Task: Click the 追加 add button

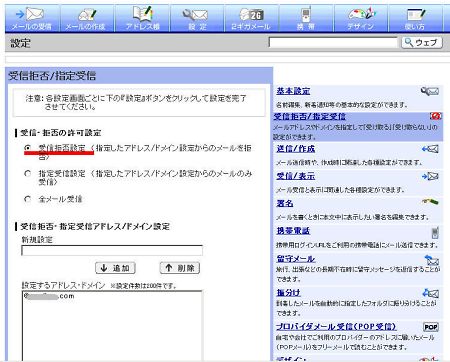Action: (115, 268)
